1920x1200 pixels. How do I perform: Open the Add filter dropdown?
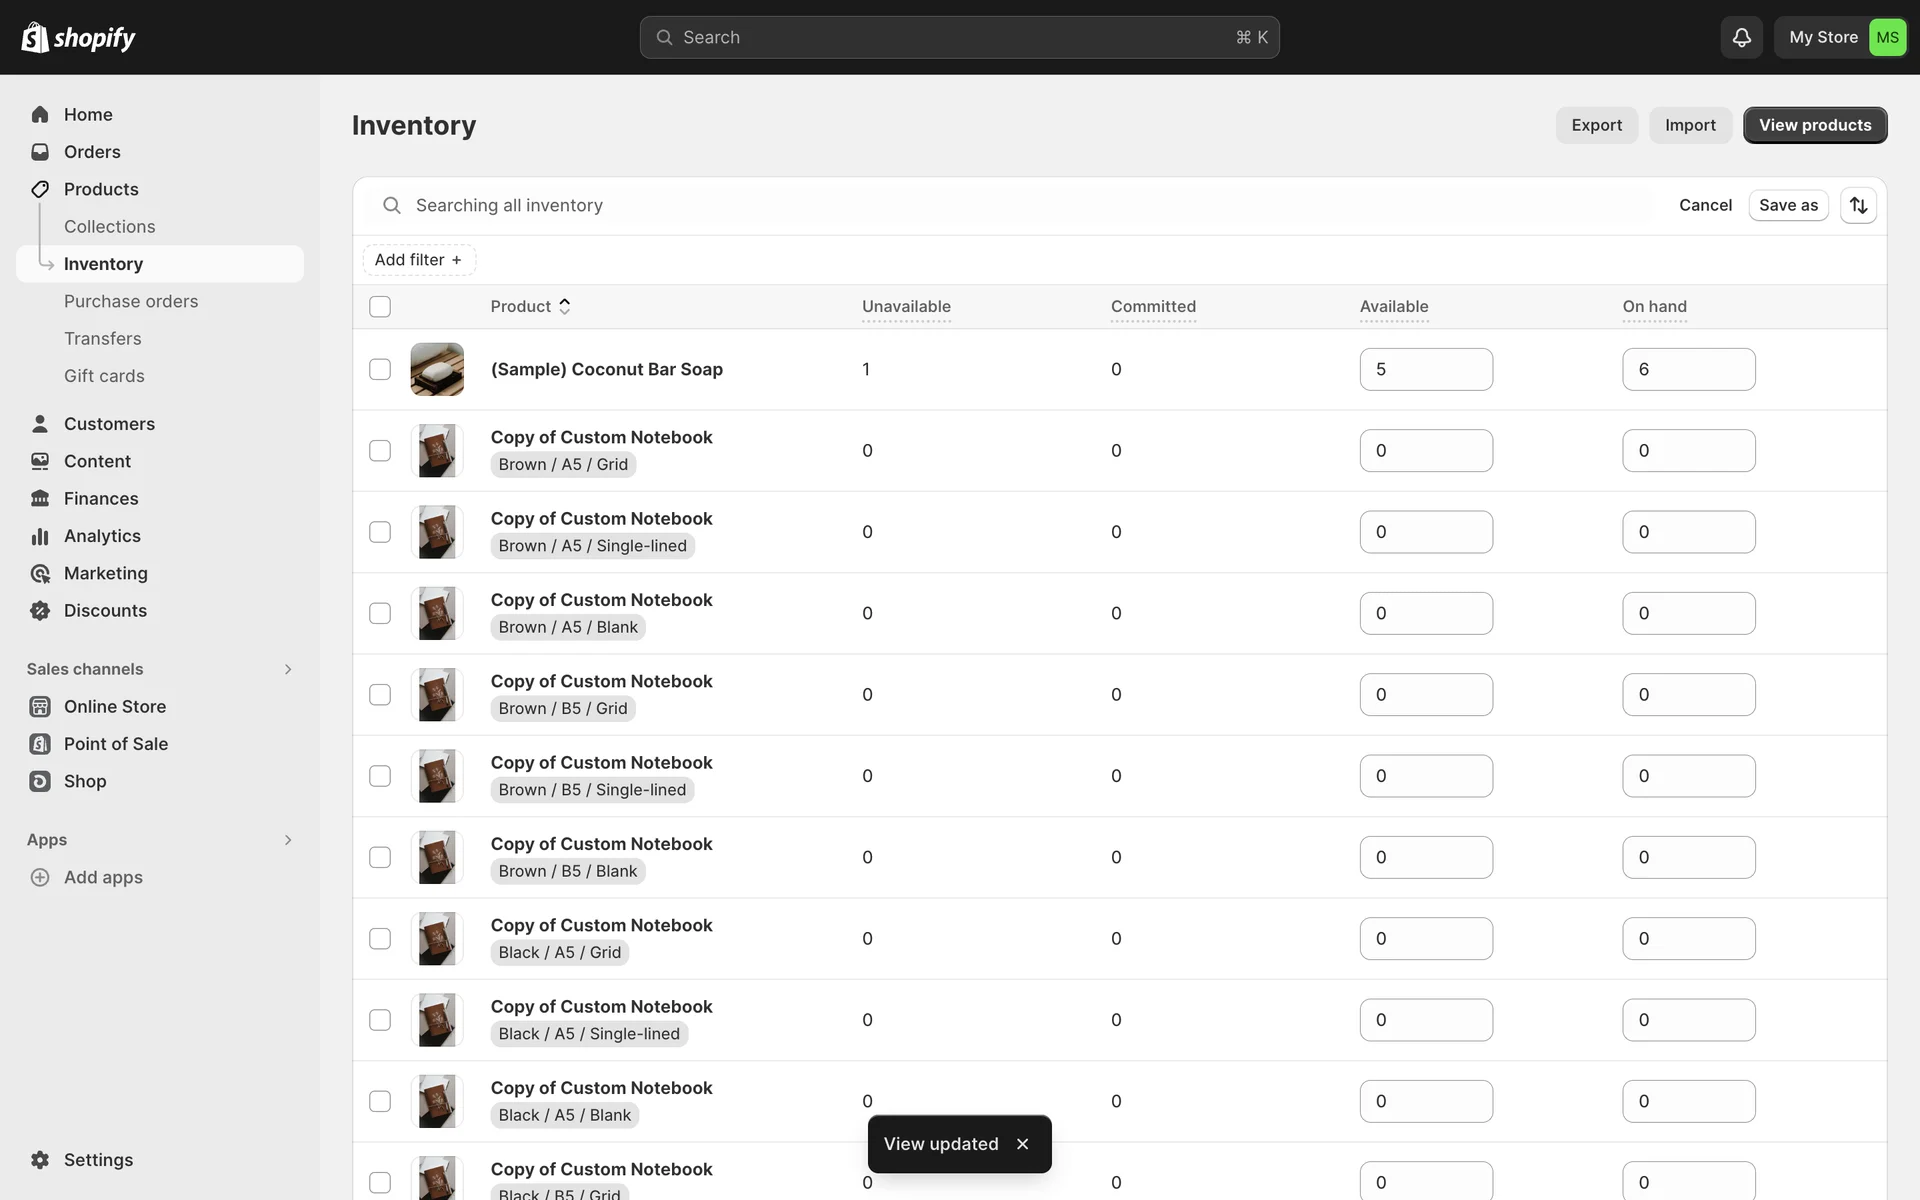[418, 260]
